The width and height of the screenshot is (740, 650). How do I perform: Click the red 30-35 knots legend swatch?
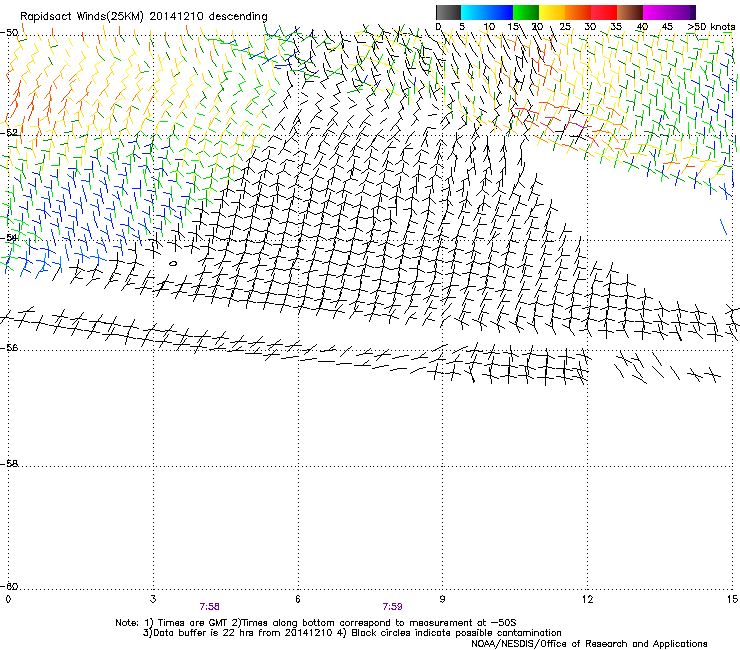pyautogui.click(x=604, y=12)
